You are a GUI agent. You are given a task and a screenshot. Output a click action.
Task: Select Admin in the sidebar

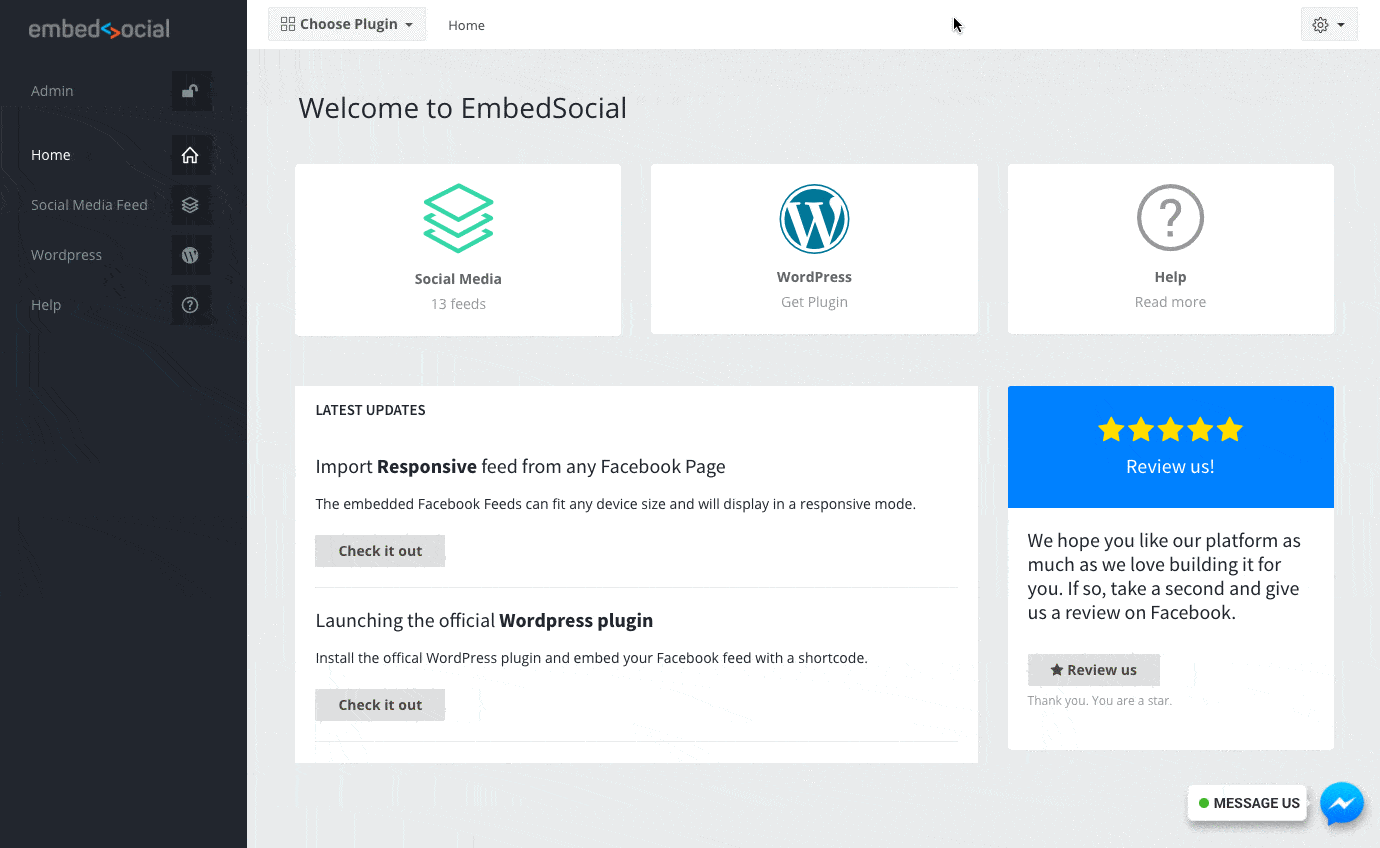[x=52, y=91]
